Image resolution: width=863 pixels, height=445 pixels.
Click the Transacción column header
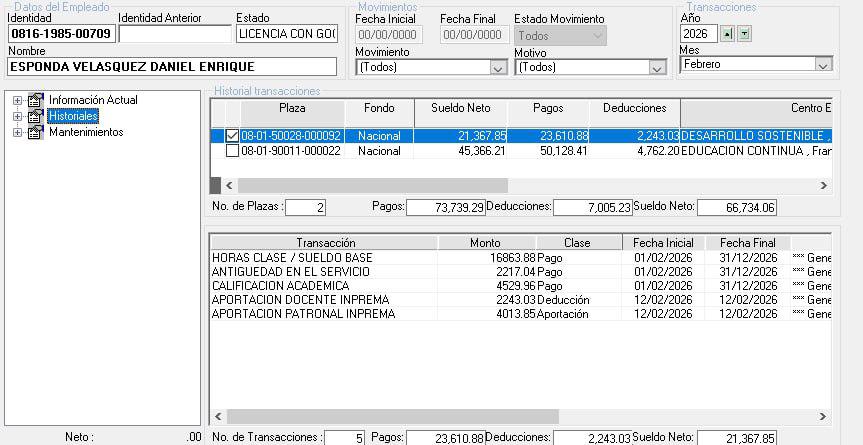325,243
